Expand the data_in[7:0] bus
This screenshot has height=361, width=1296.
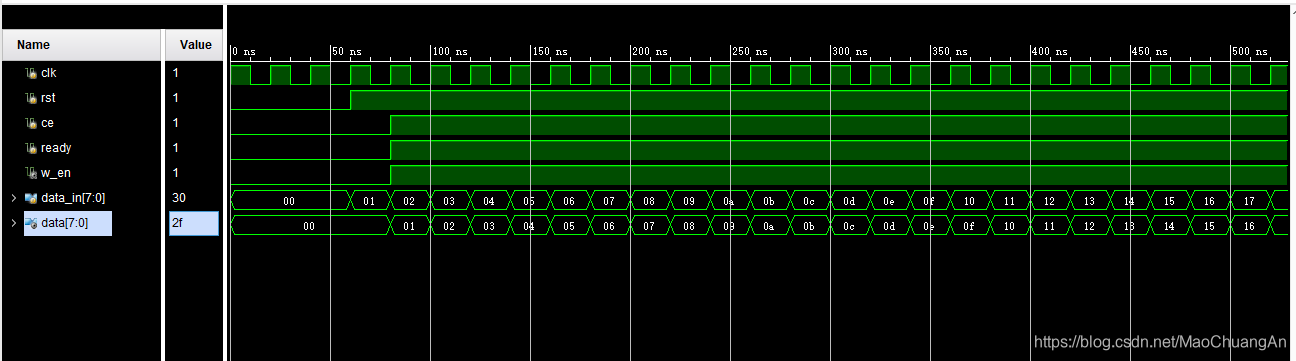13,198
